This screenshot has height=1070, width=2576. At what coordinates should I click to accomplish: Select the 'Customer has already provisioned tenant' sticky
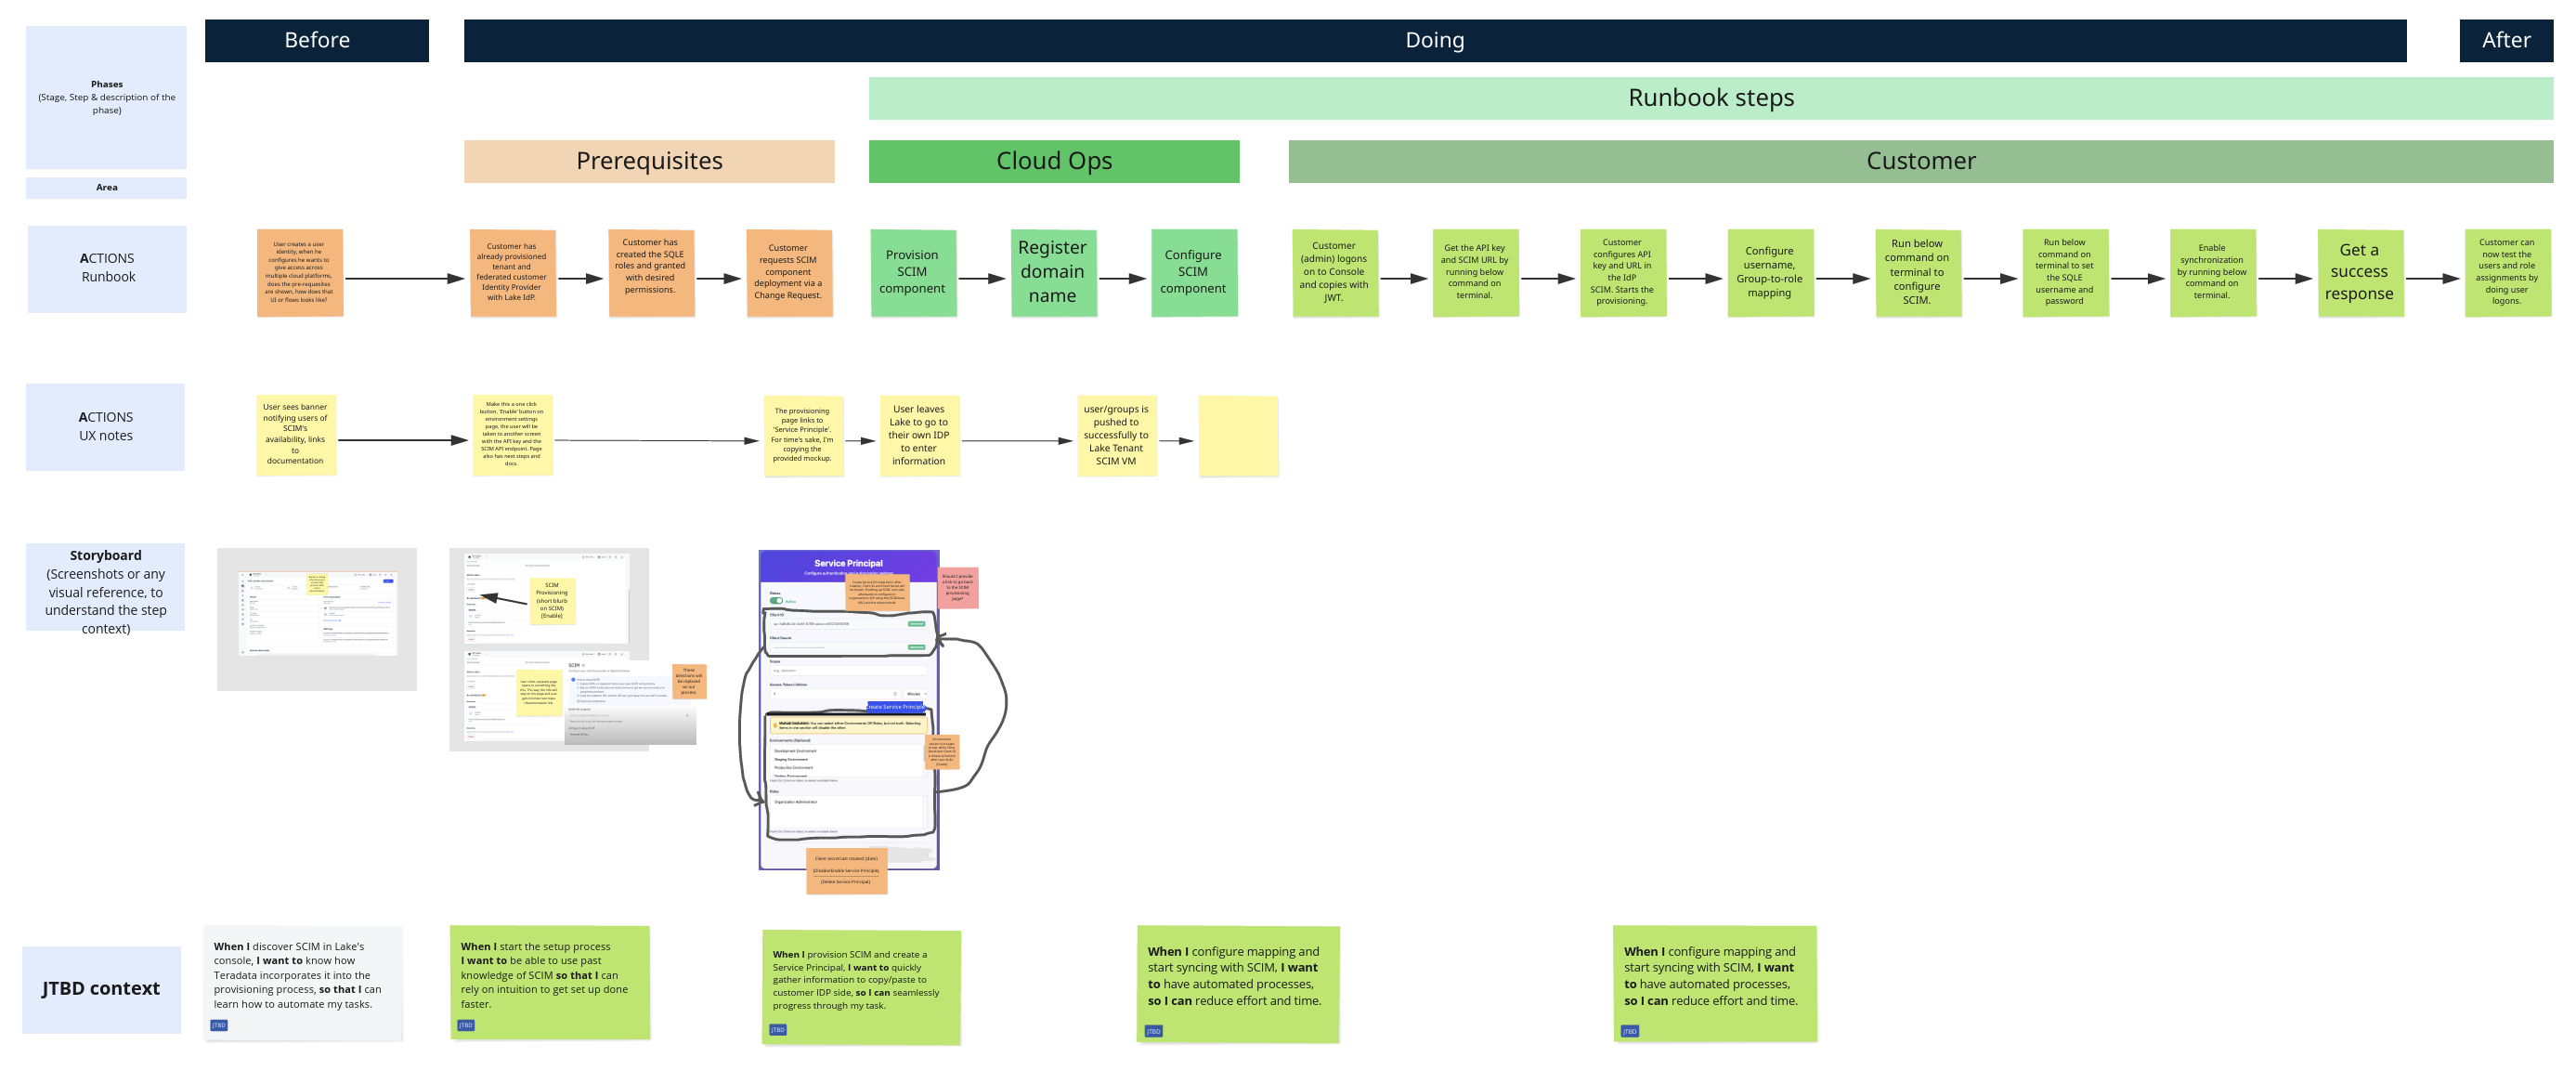pos(512,272)
